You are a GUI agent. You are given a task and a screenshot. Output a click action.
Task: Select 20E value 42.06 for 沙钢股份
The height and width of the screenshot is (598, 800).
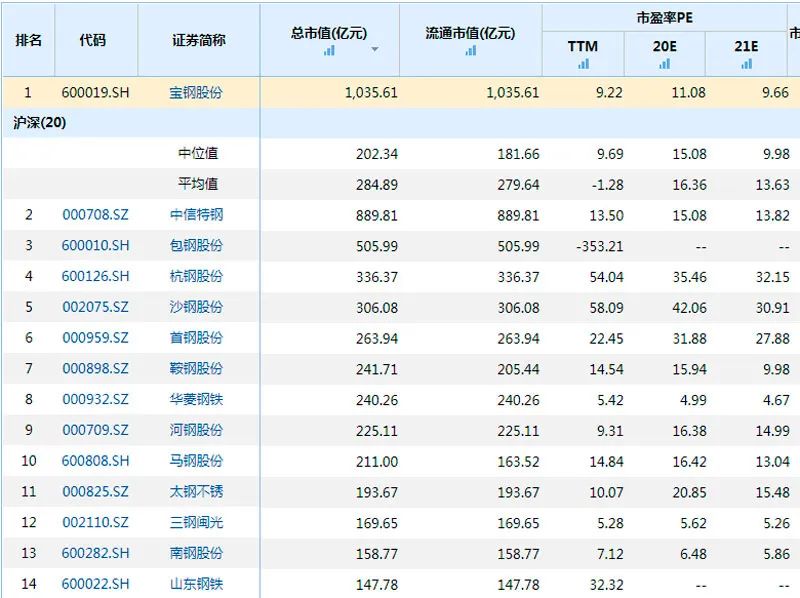tap(689, 308)
